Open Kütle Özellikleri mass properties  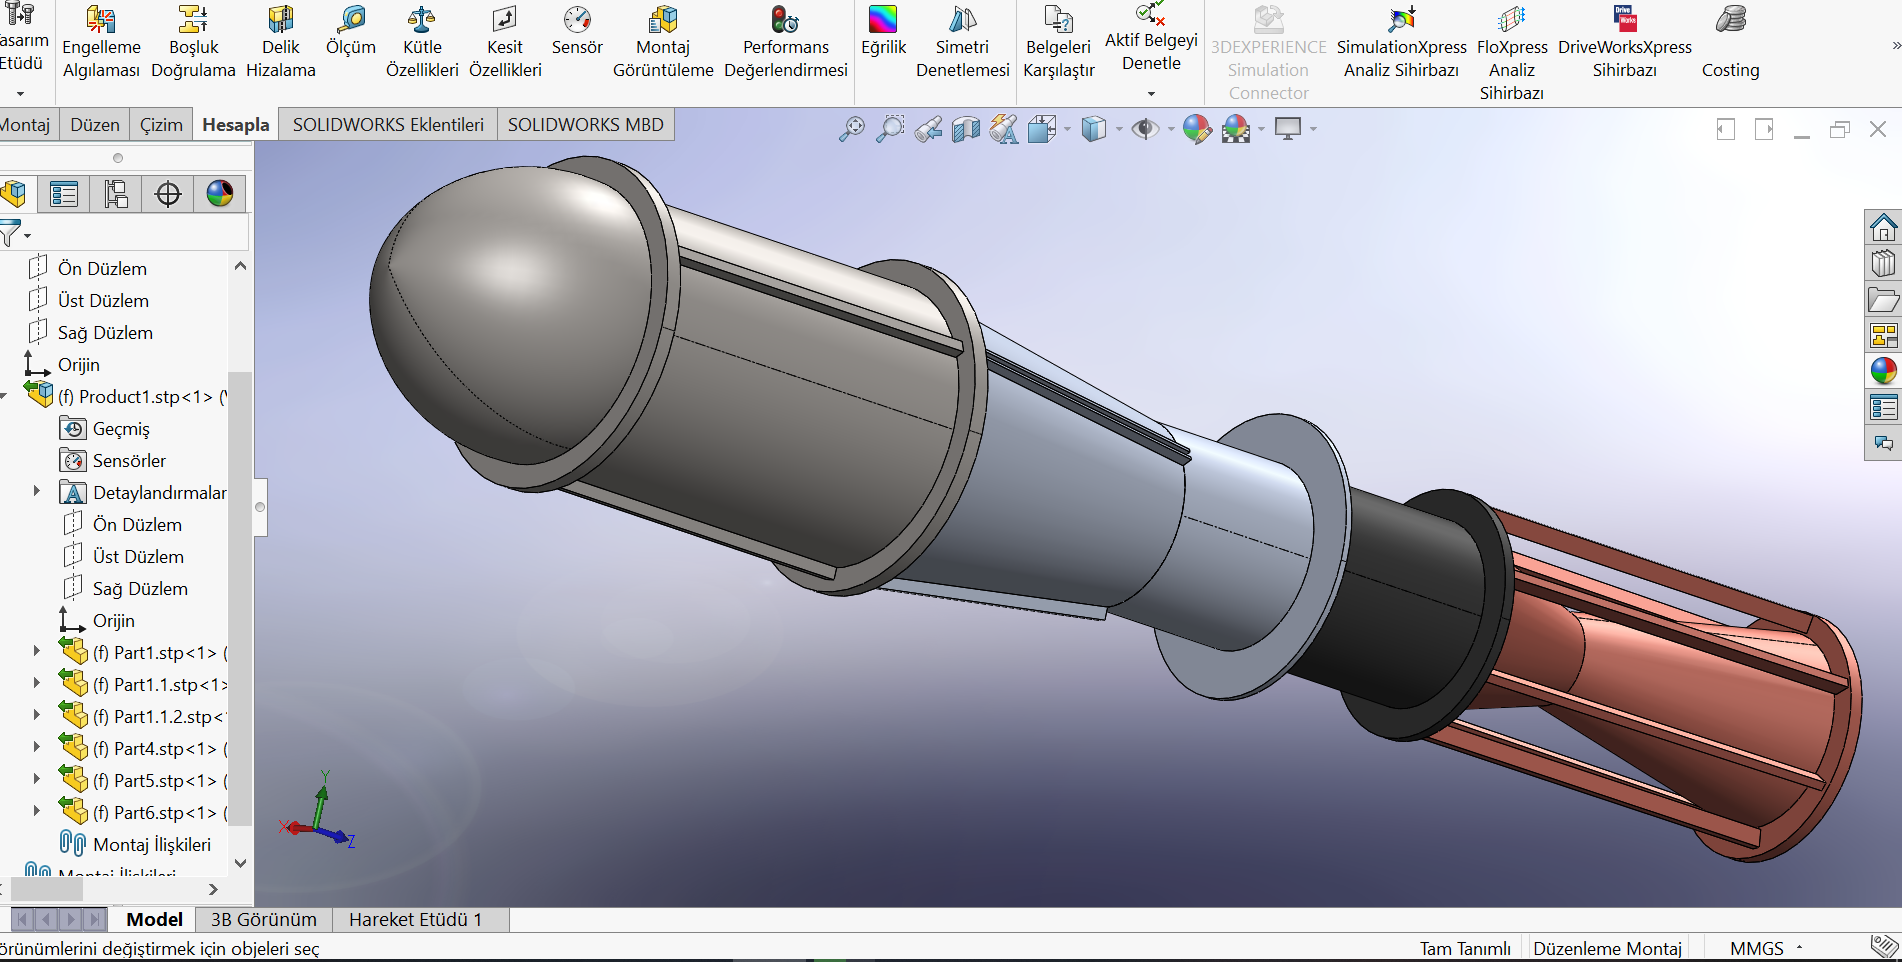(422, 43)
